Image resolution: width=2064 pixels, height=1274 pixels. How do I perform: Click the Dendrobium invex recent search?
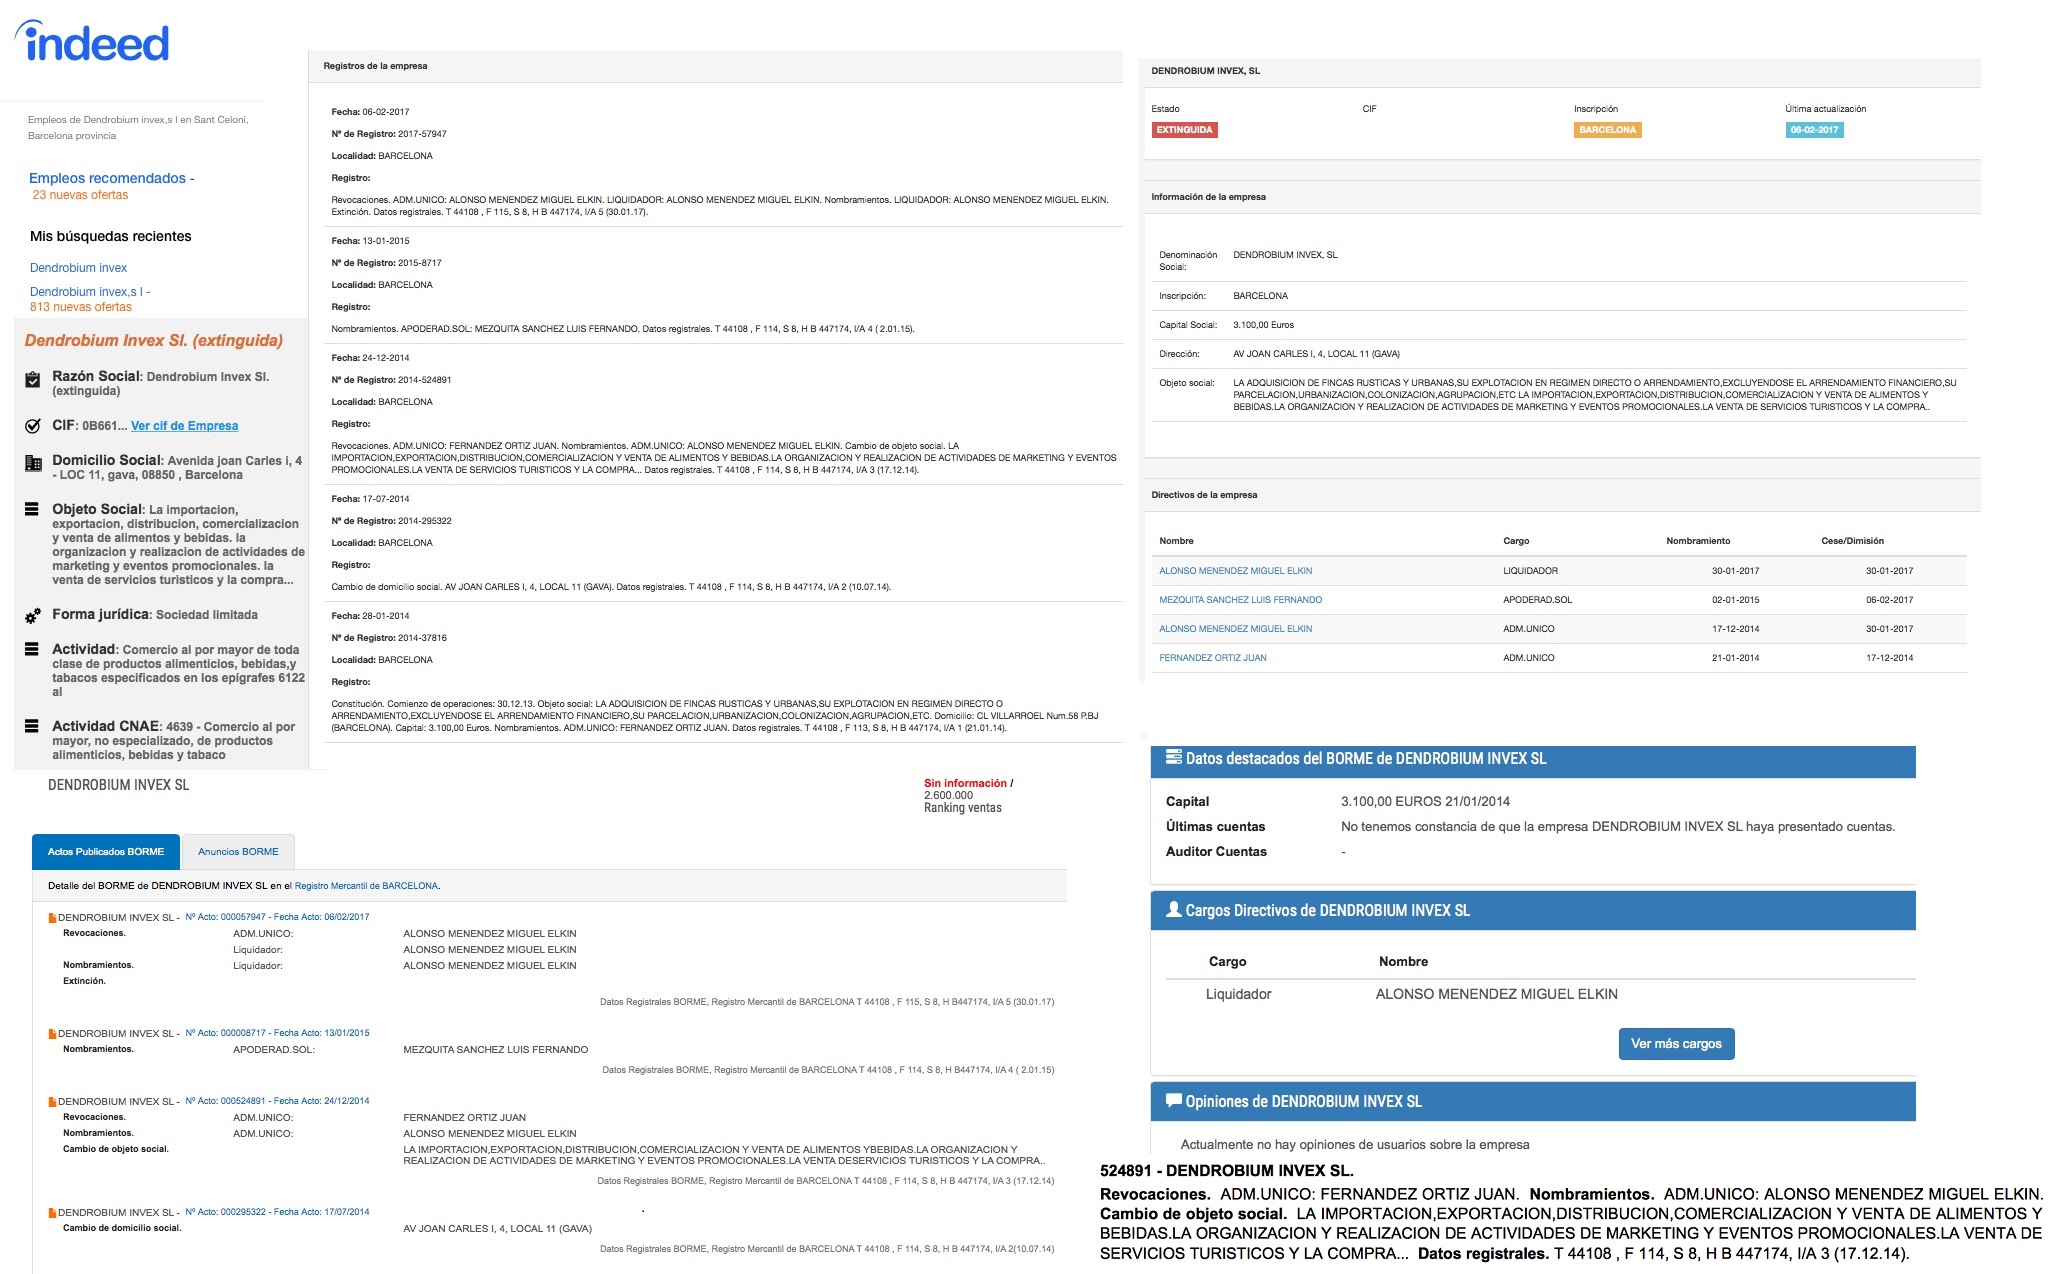(78, 268)
